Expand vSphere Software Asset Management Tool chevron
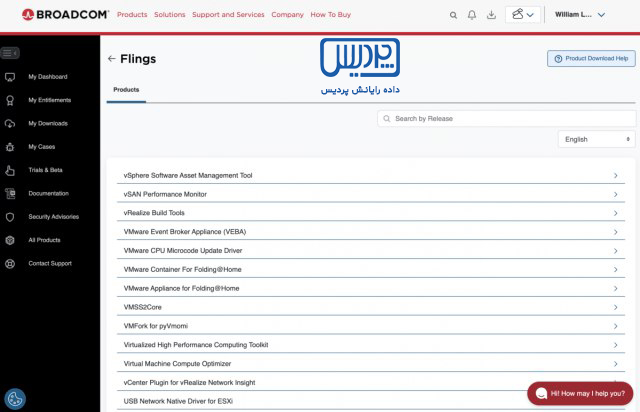The width and height of the screenshot is (640, 412). pos(616,176)
